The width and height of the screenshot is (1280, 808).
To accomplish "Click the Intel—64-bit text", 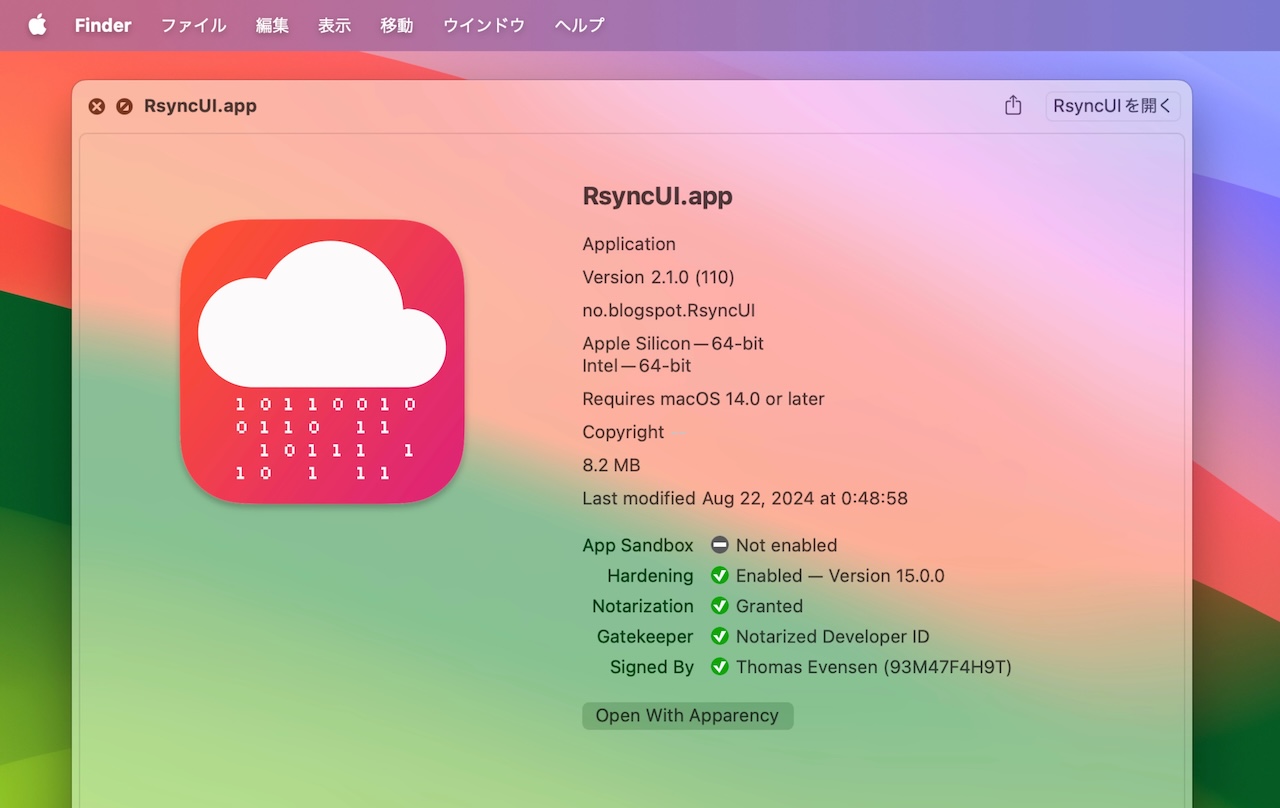I will pos(637,366).
